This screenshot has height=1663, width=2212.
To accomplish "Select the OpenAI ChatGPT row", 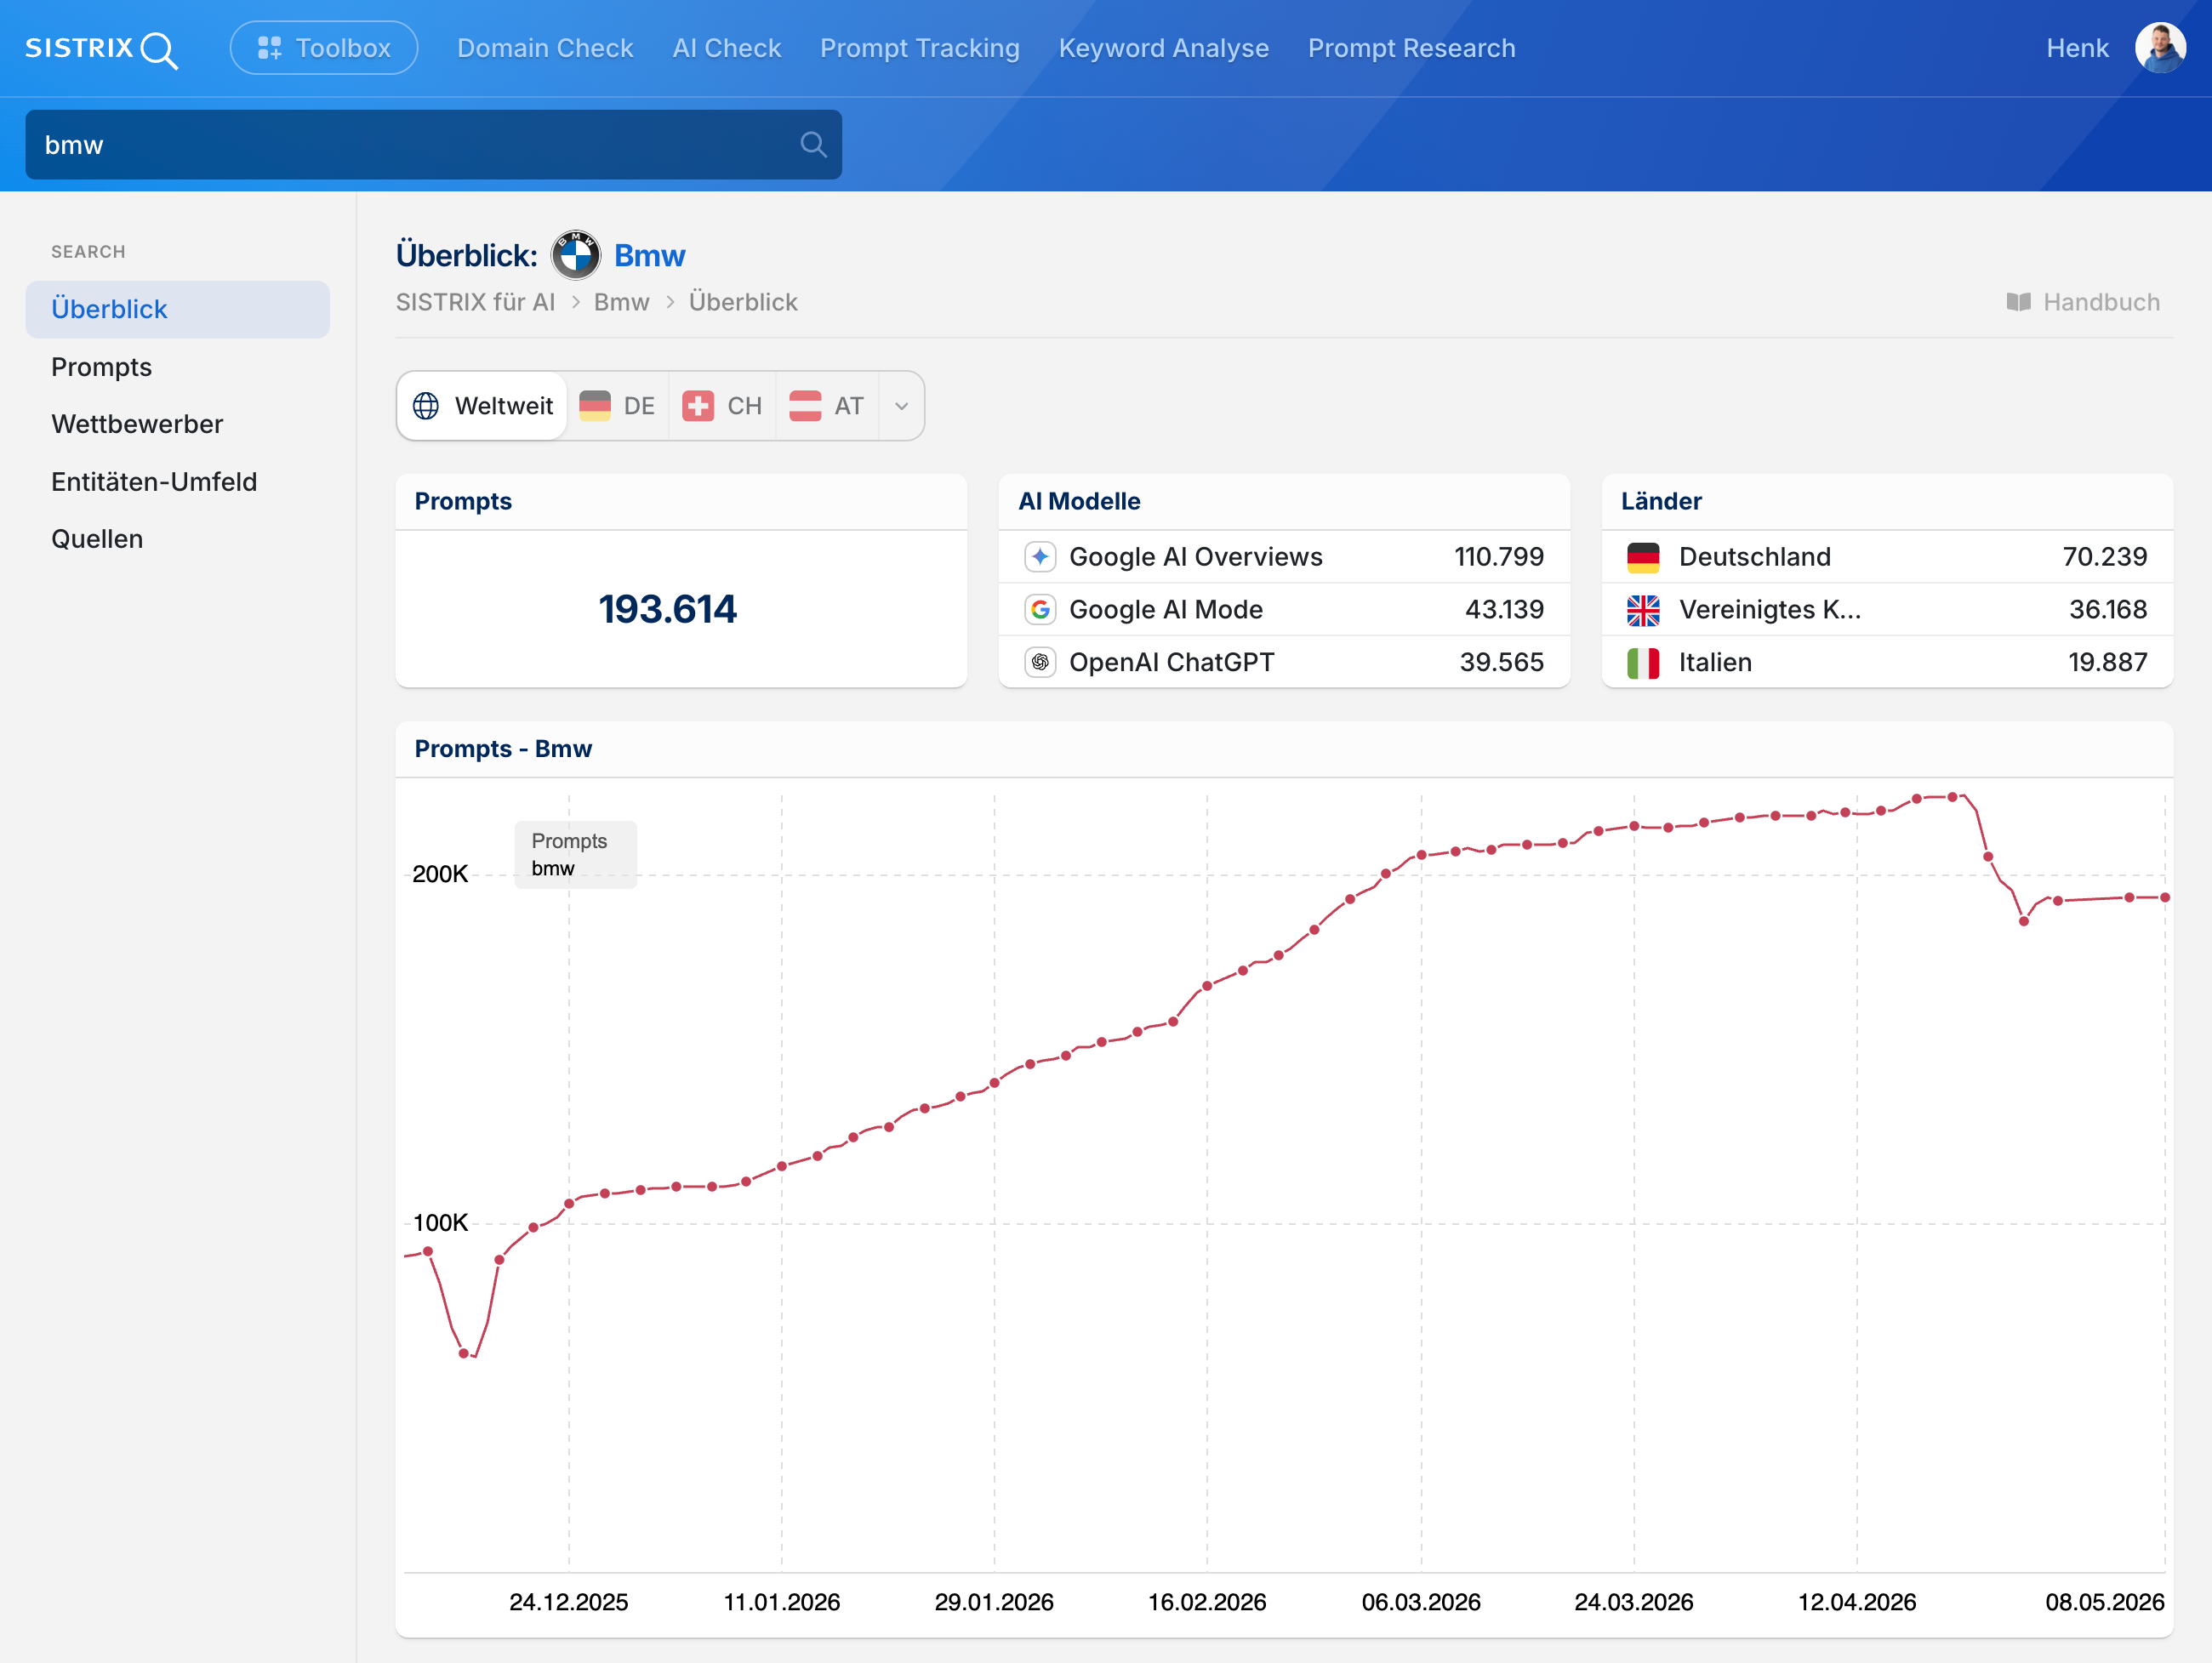I will 1284,662.
